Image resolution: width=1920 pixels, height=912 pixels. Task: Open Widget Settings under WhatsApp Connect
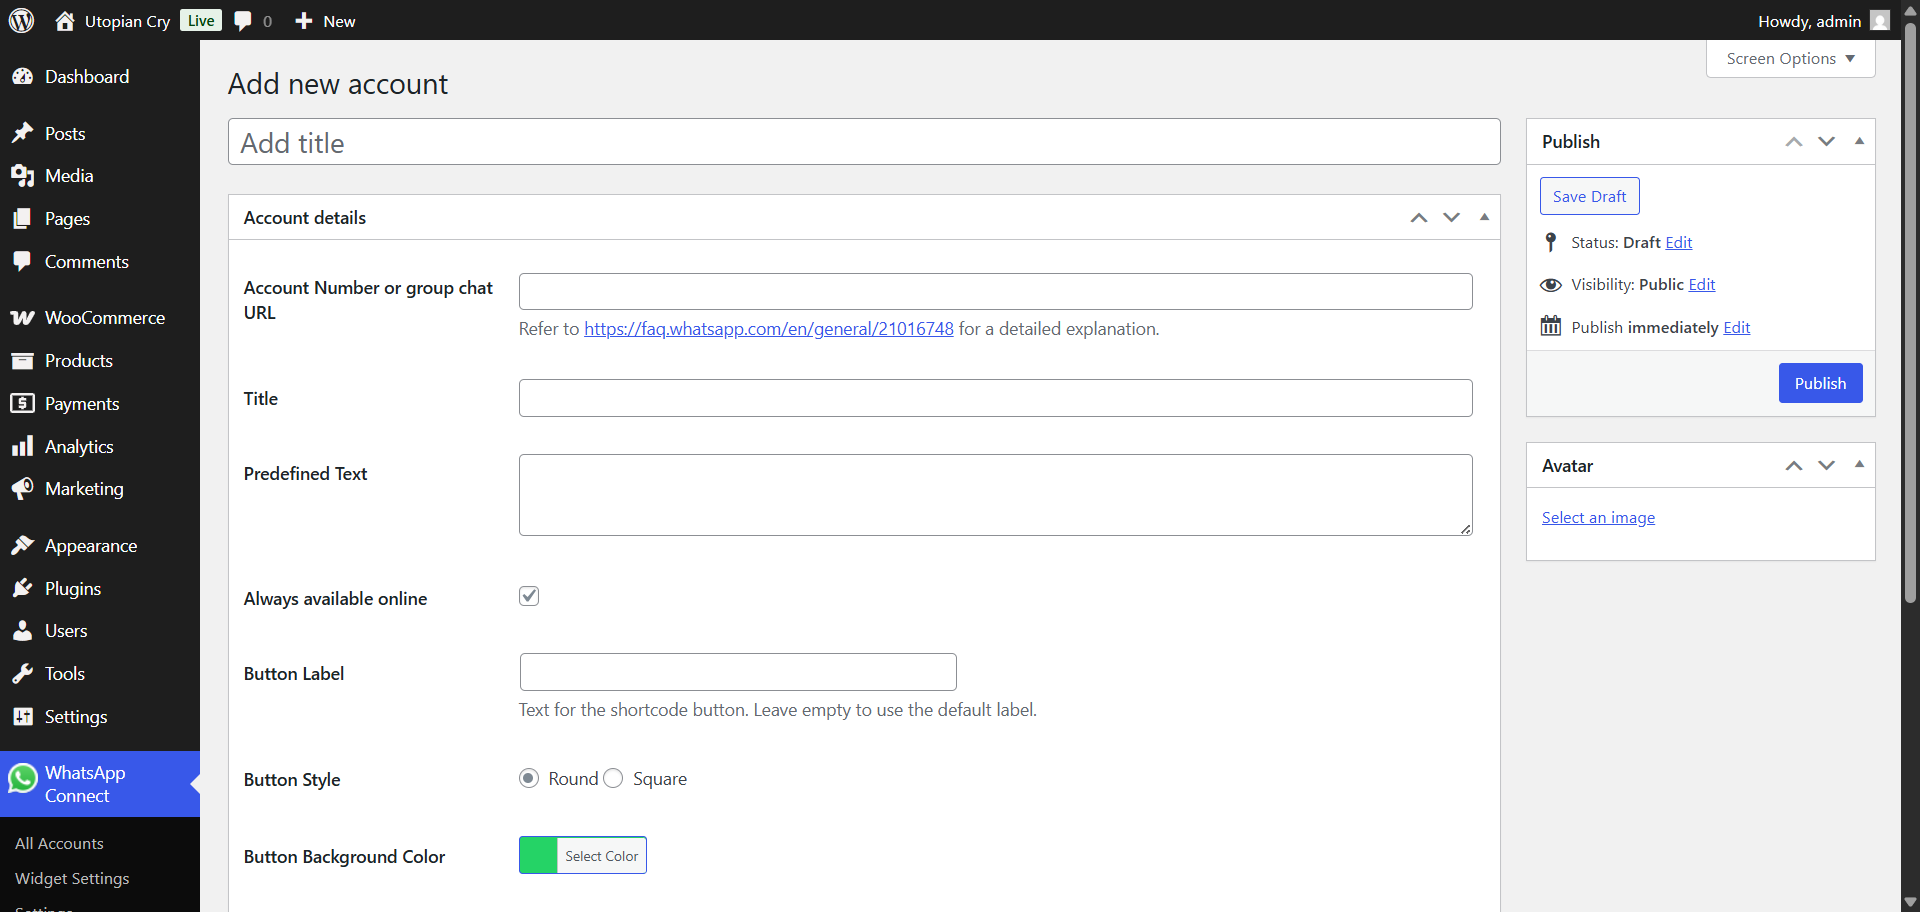71,878
